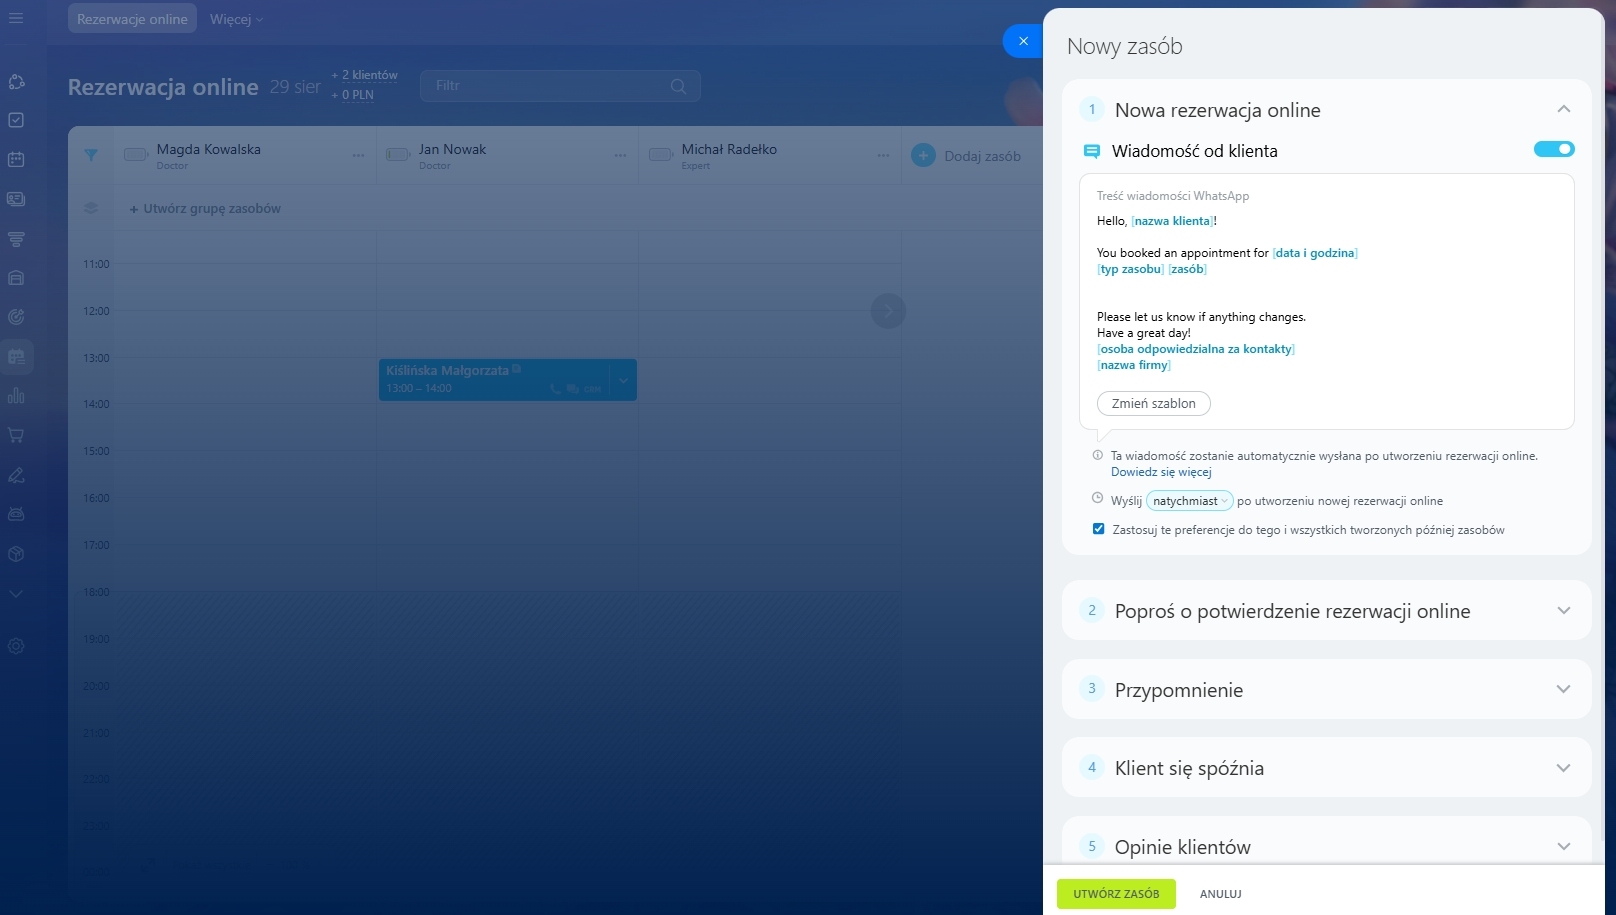Open the Więcej menu
Viewport: 1616px width, 915px height.
tap(236, 19)
